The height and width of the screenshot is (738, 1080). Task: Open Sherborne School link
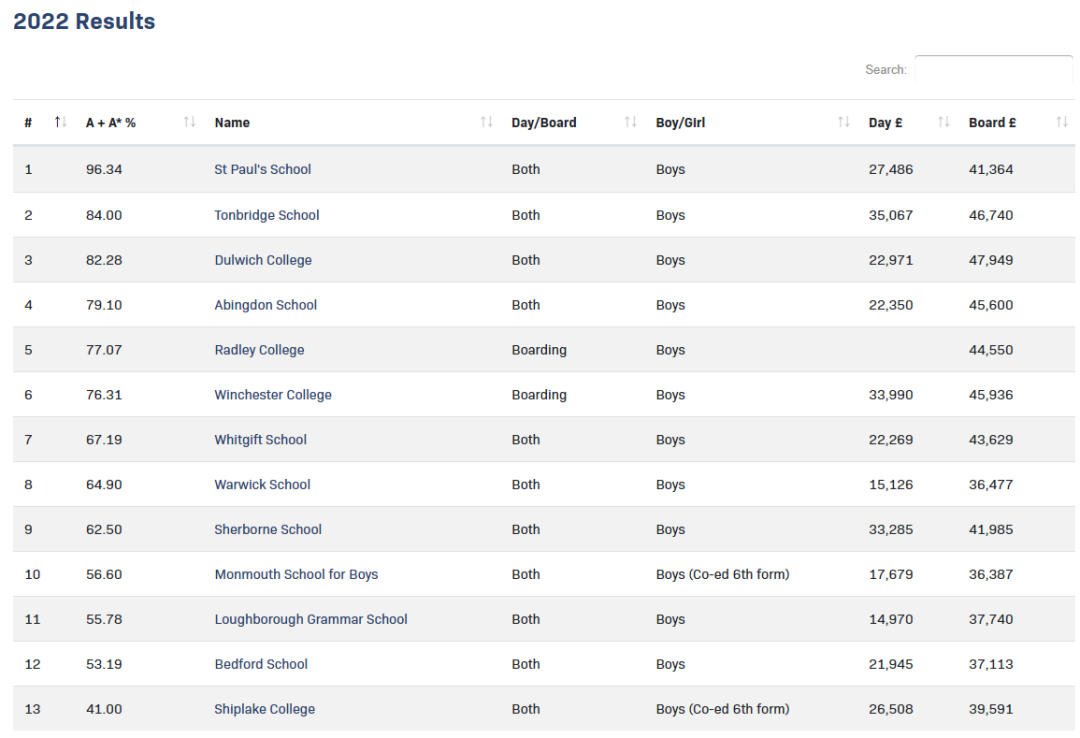[x=268, y=529]
